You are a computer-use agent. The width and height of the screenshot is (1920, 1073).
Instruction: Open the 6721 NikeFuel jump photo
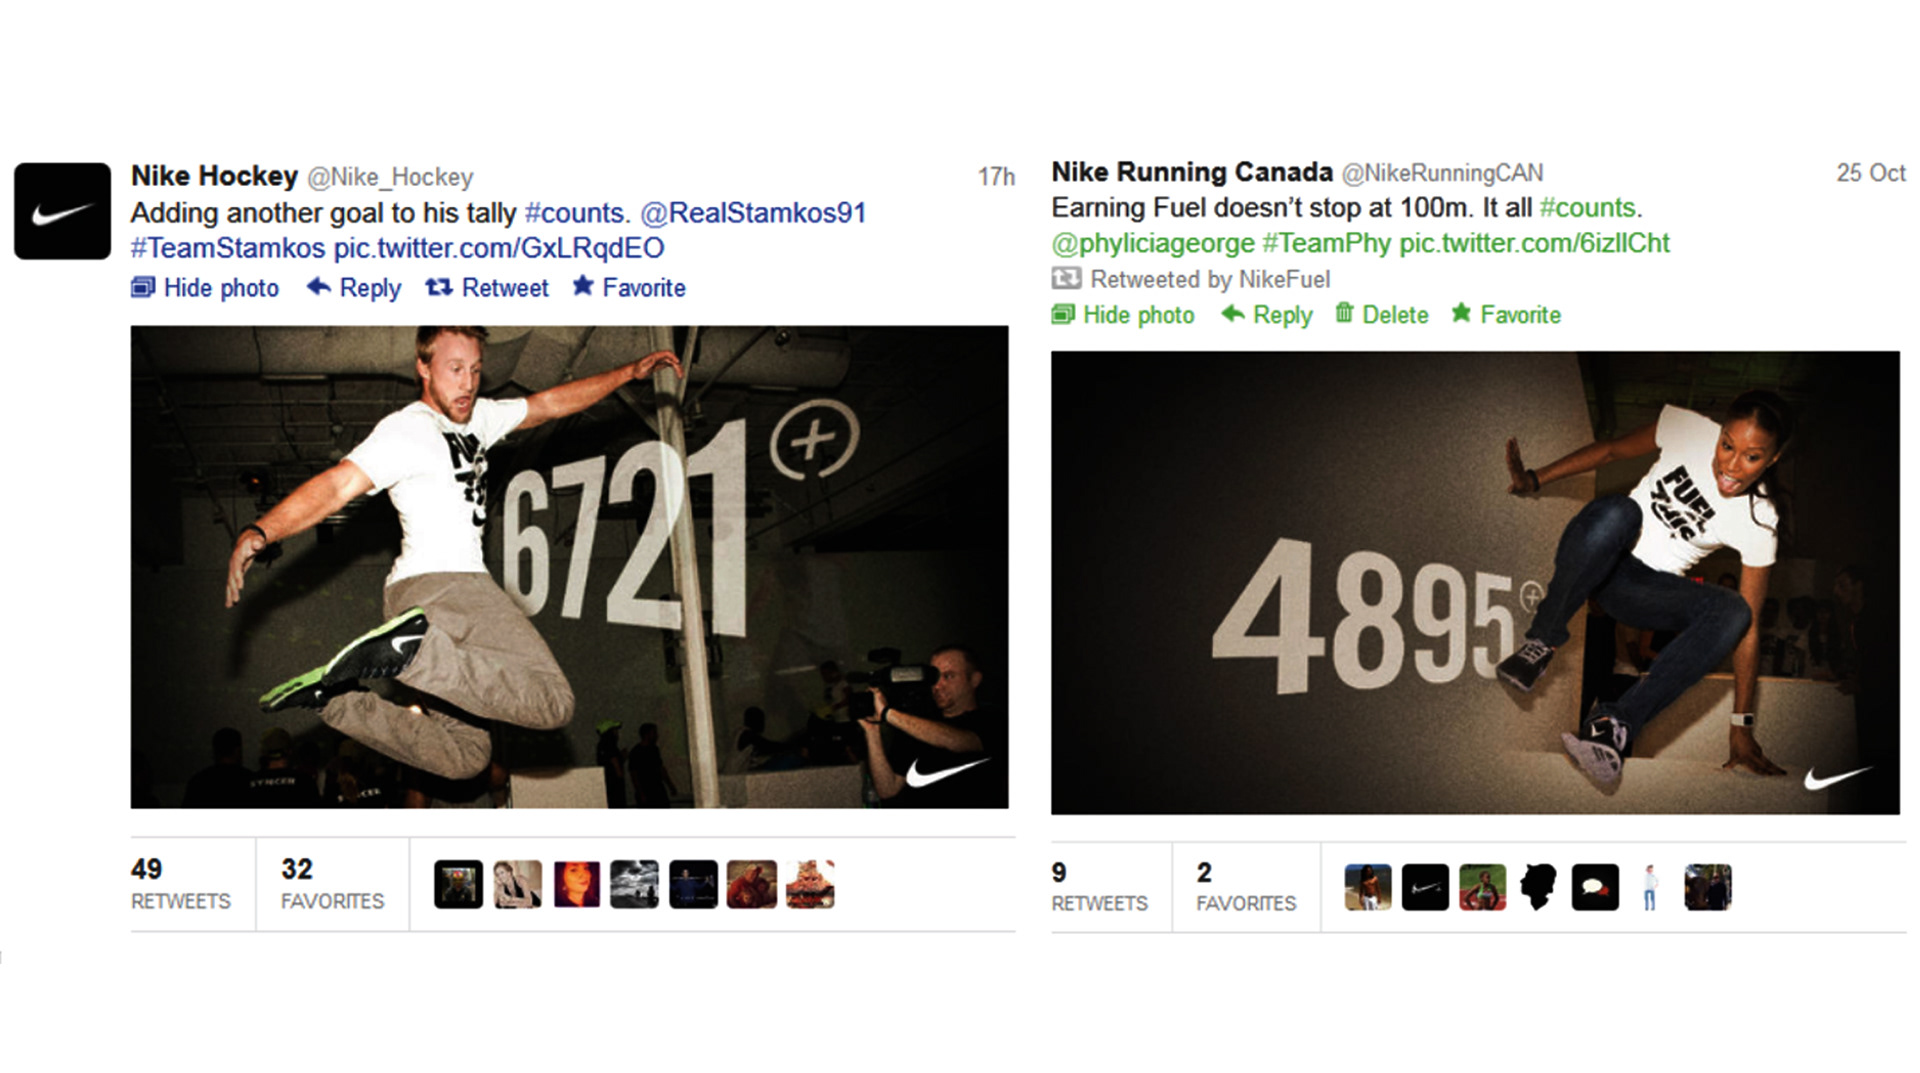(x=569, y=567)
